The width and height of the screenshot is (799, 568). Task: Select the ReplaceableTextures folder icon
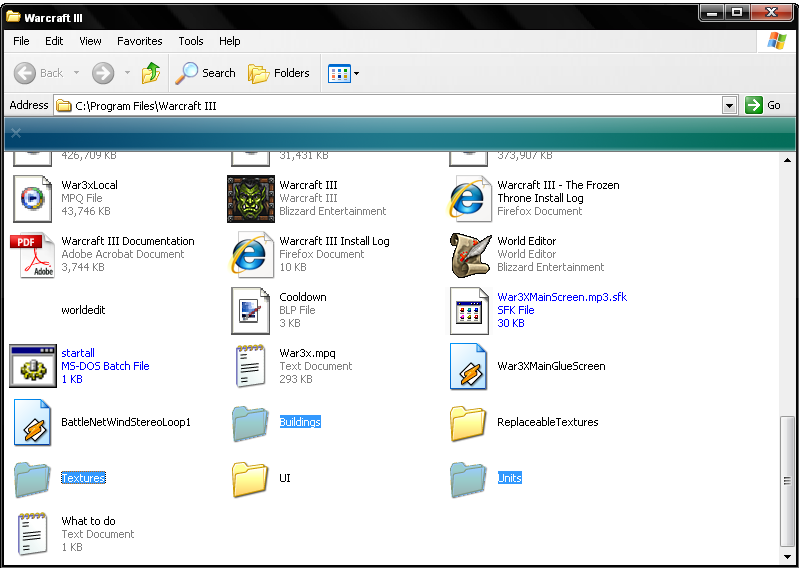468,423
